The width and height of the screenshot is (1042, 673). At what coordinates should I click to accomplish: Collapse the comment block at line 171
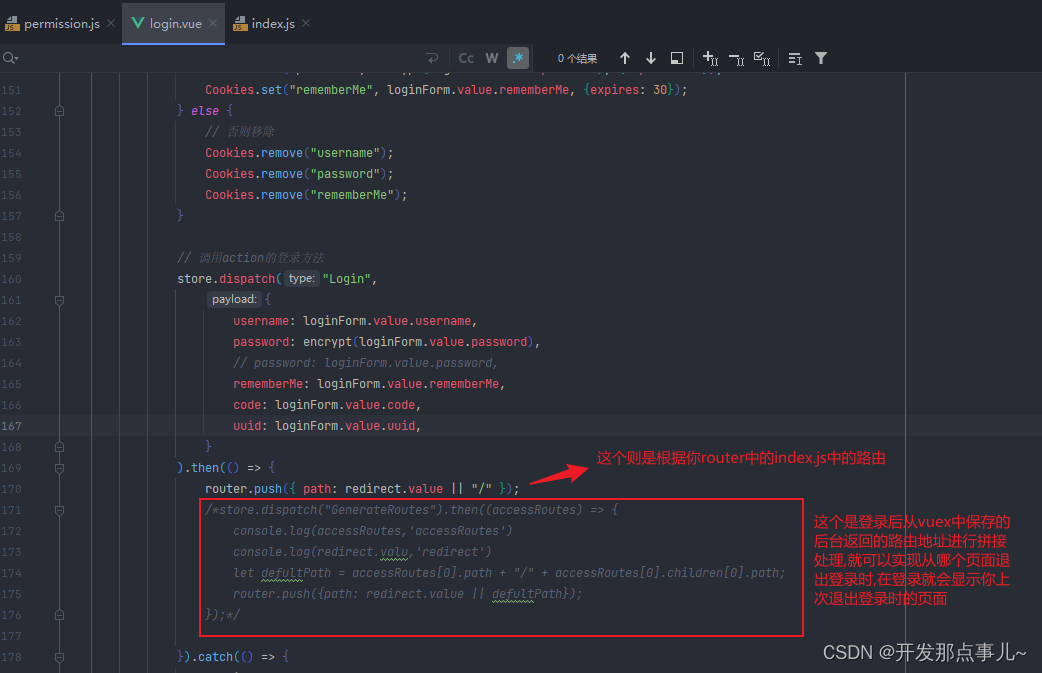(59, 510)
